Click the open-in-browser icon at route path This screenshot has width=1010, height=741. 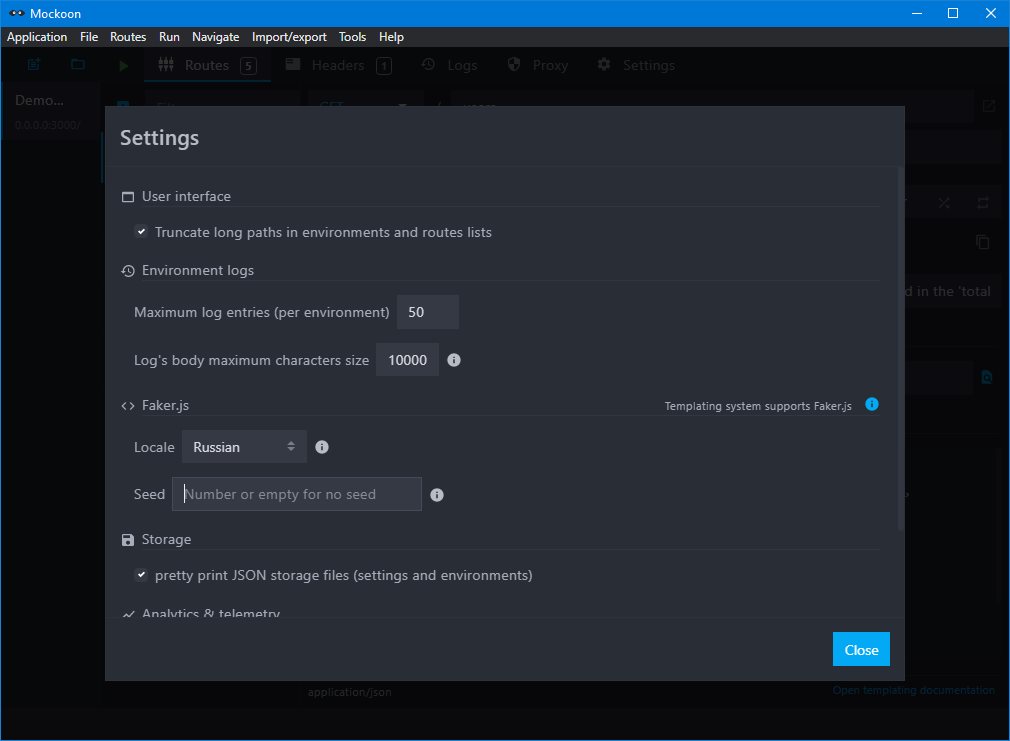[989, 106]
